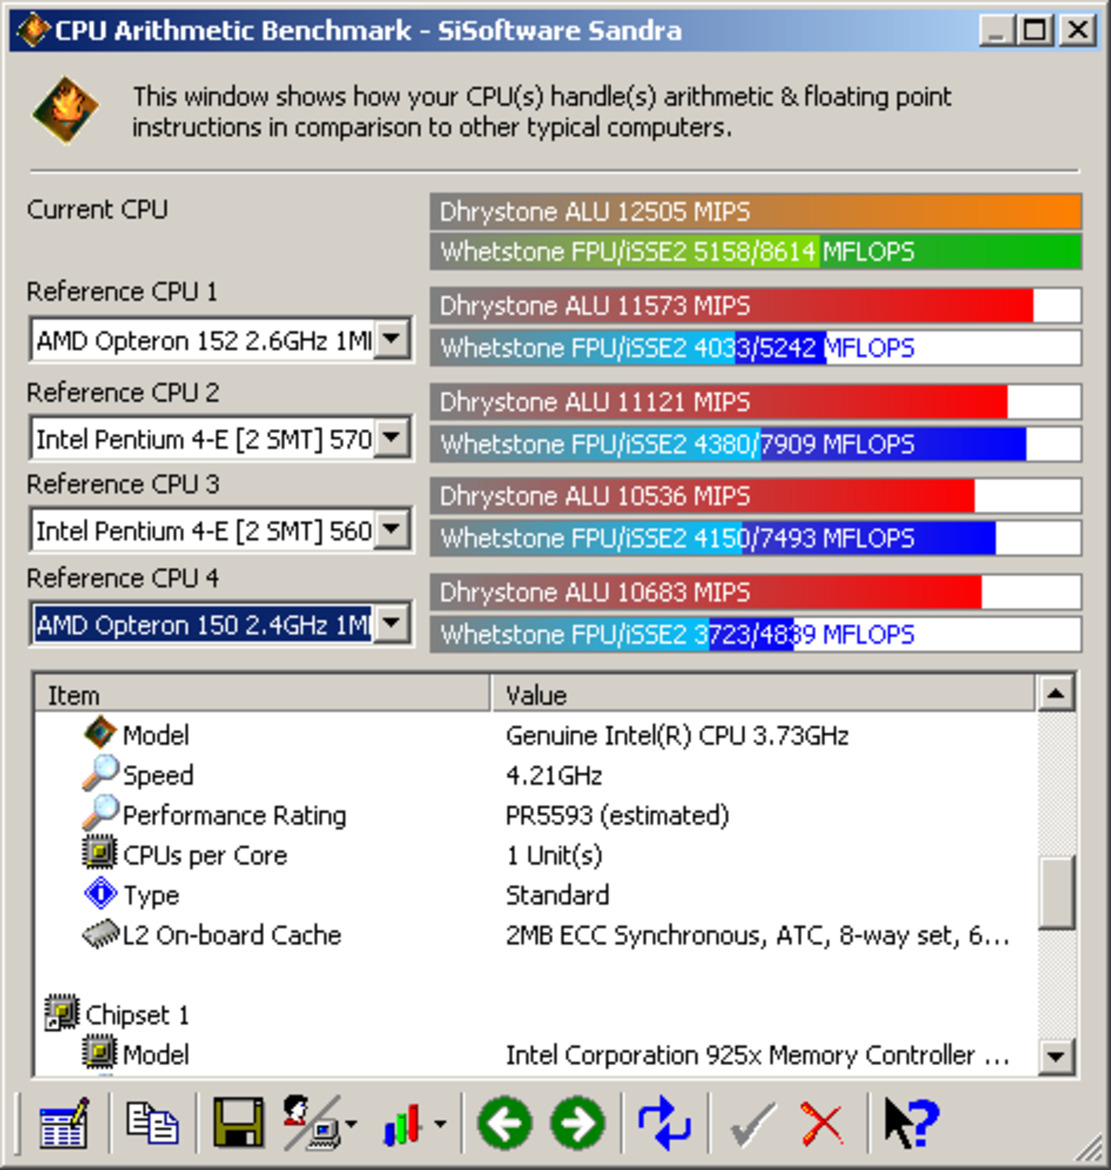Close the CPU Arithmetic Benchmark window
The width and height of the screenshot is (1111, 1170).
[1077, 31]
